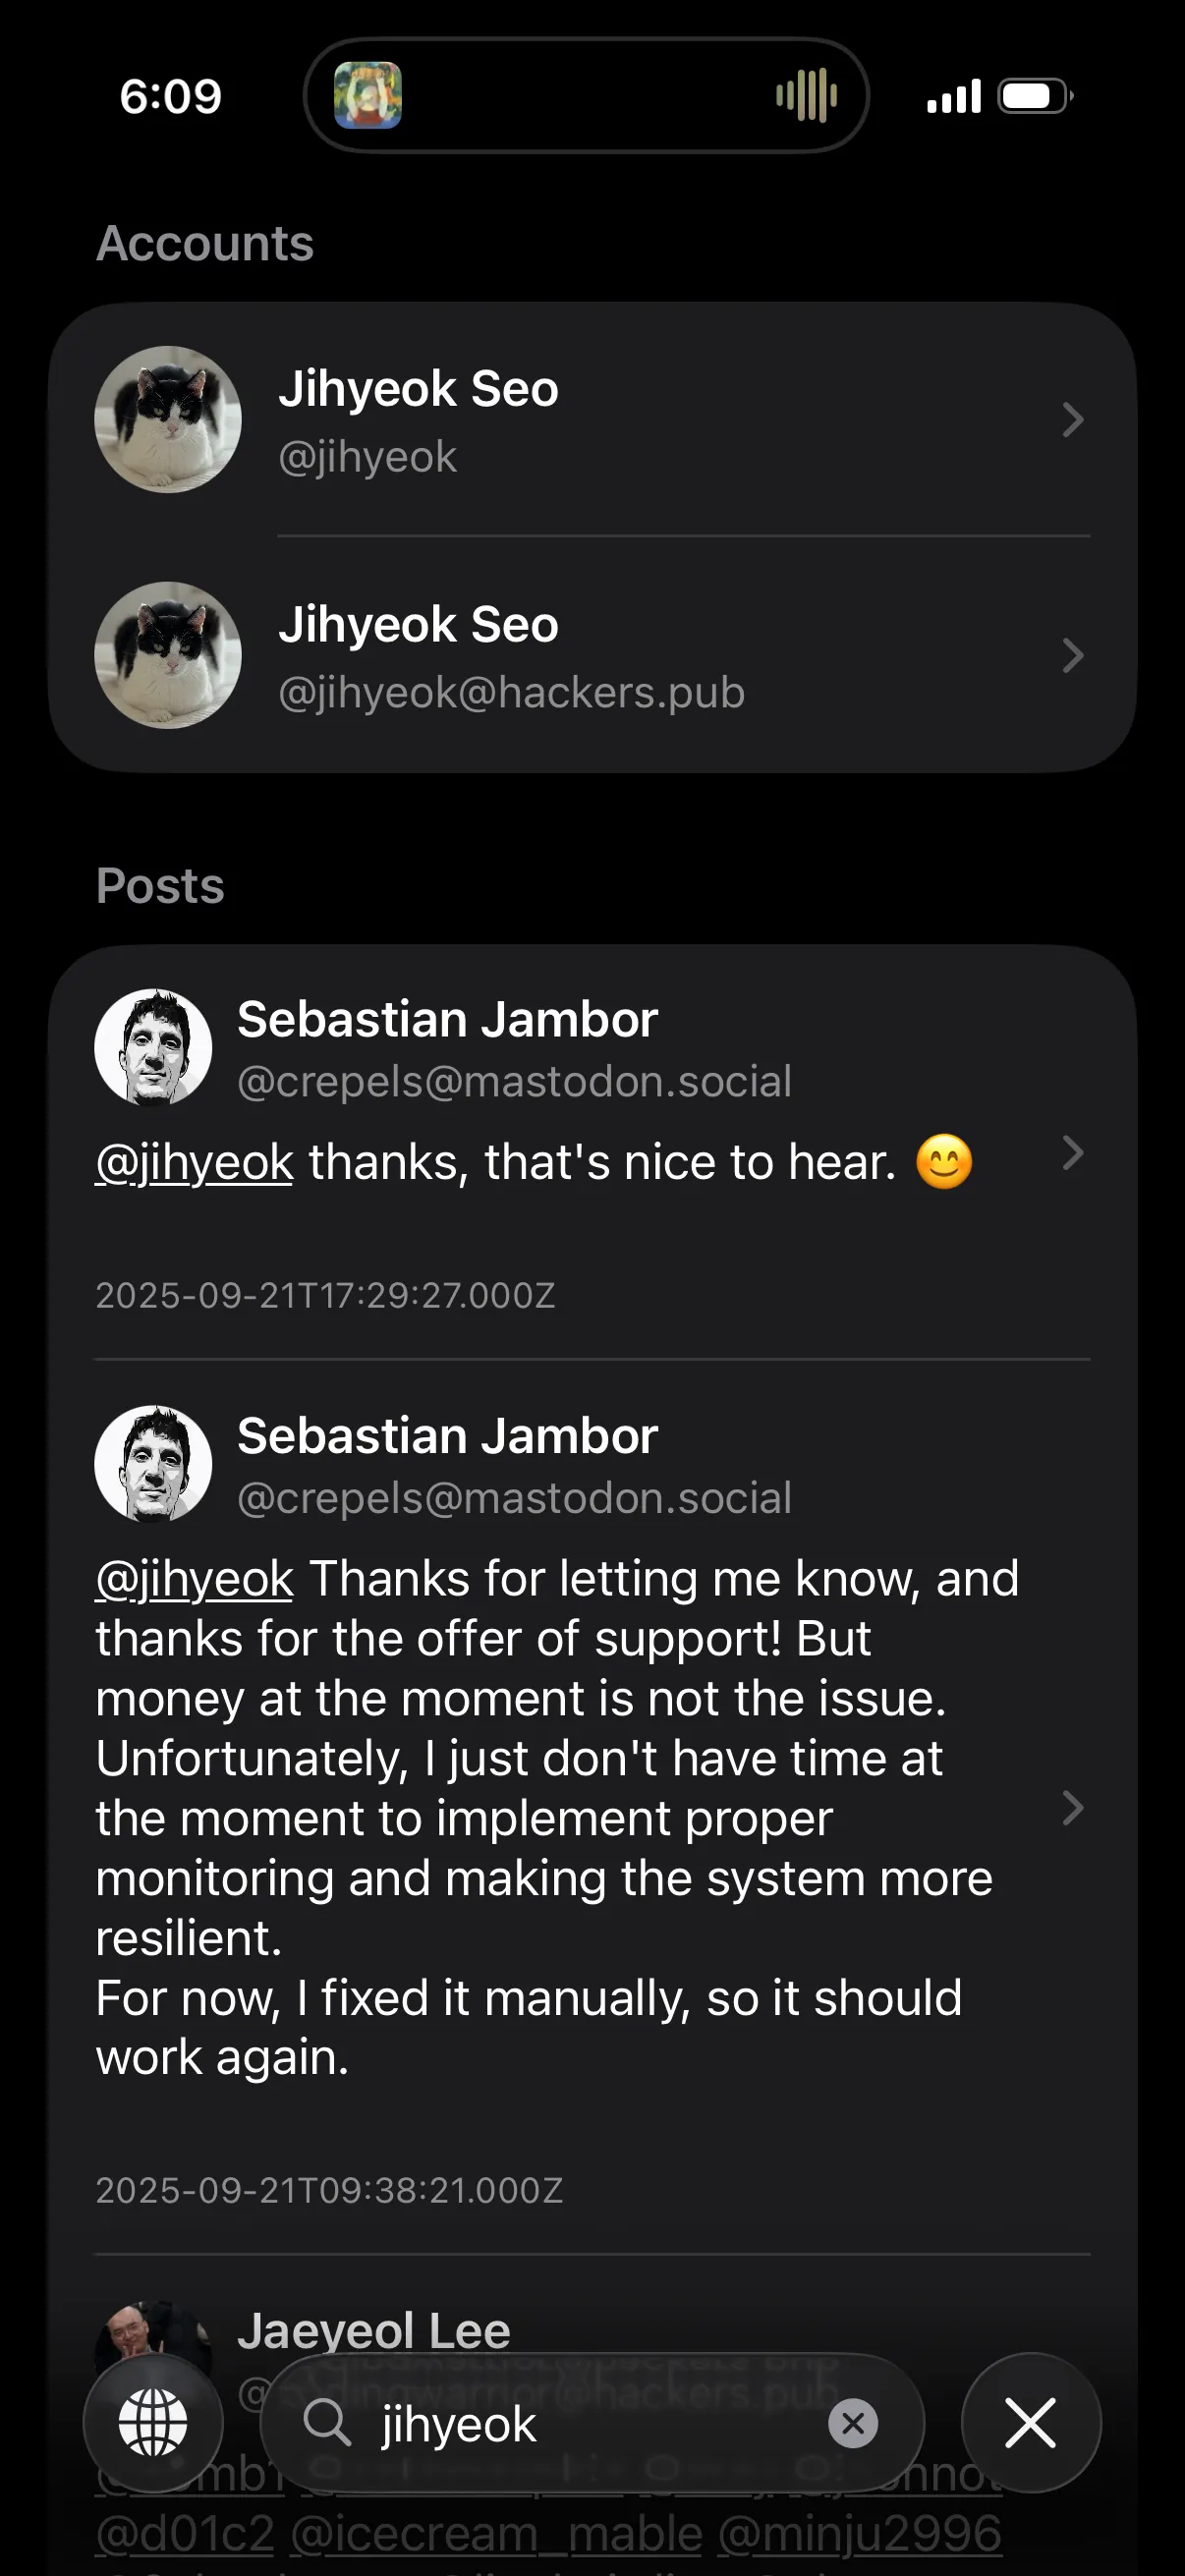Tap the cat avatar for @jihyeok account
Viewport: 1185px width, 2576px height.
tap(168, 419)
